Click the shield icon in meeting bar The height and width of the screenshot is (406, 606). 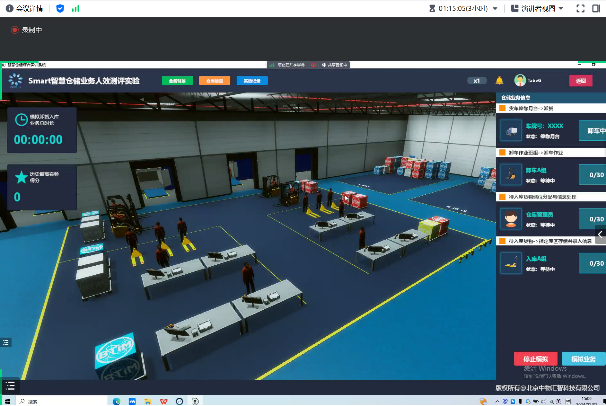[x=60, y=8]
